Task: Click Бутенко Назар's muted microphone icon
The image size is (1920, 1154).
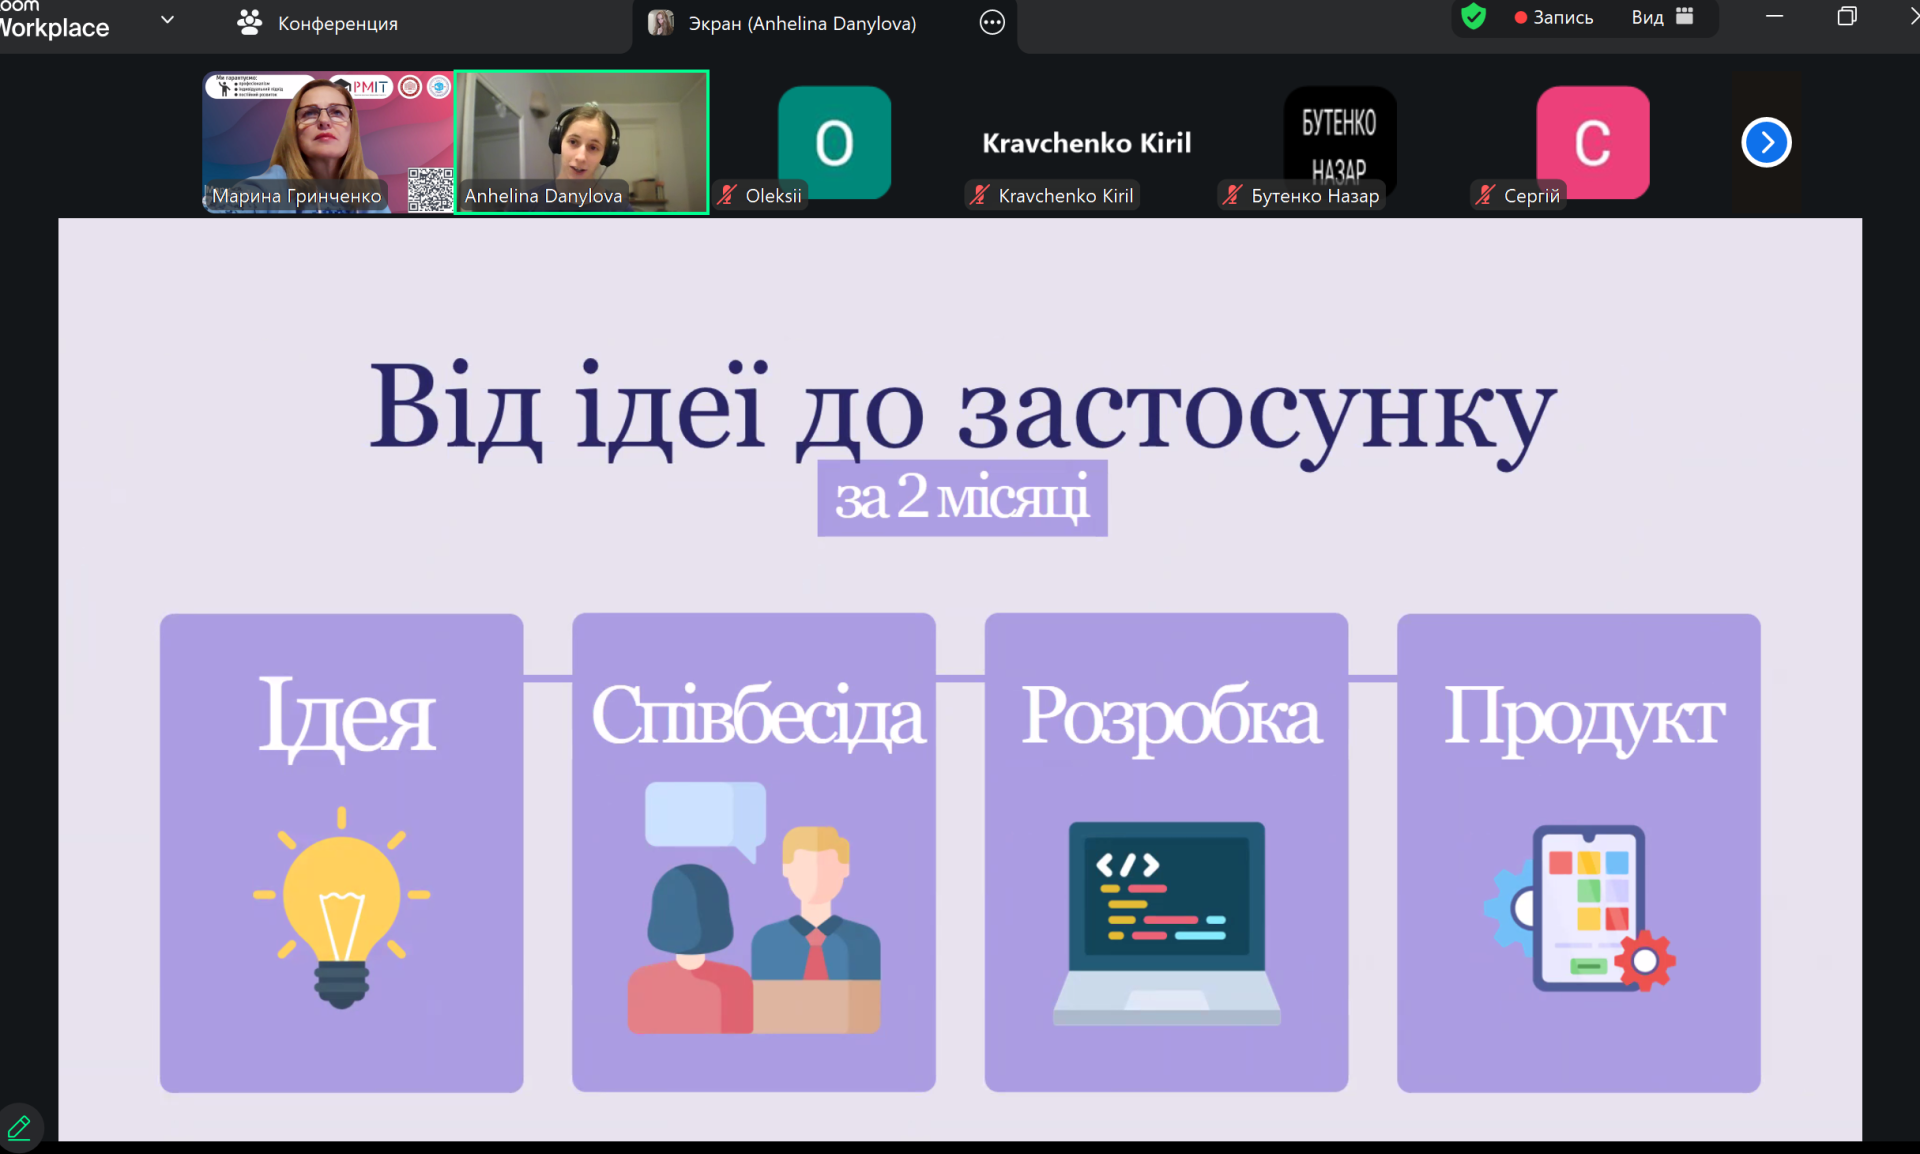Action: [x=1233, y=196]
